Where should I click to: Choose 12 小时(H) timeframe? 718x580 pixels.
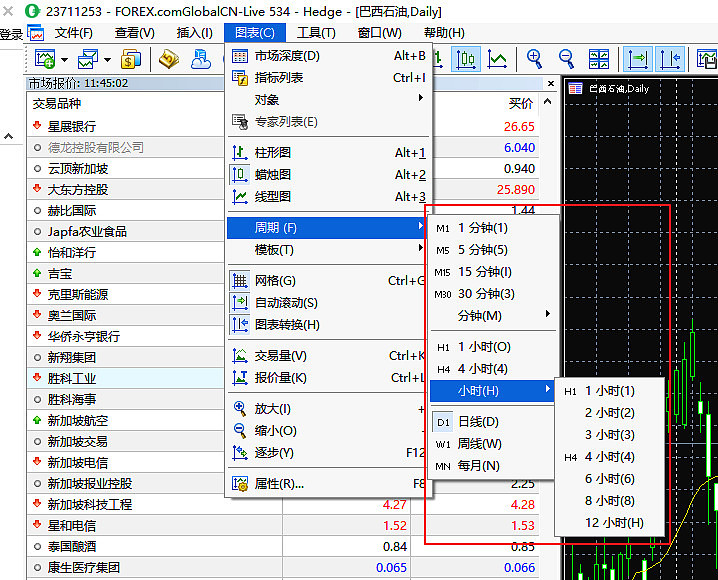coord(609,523)
